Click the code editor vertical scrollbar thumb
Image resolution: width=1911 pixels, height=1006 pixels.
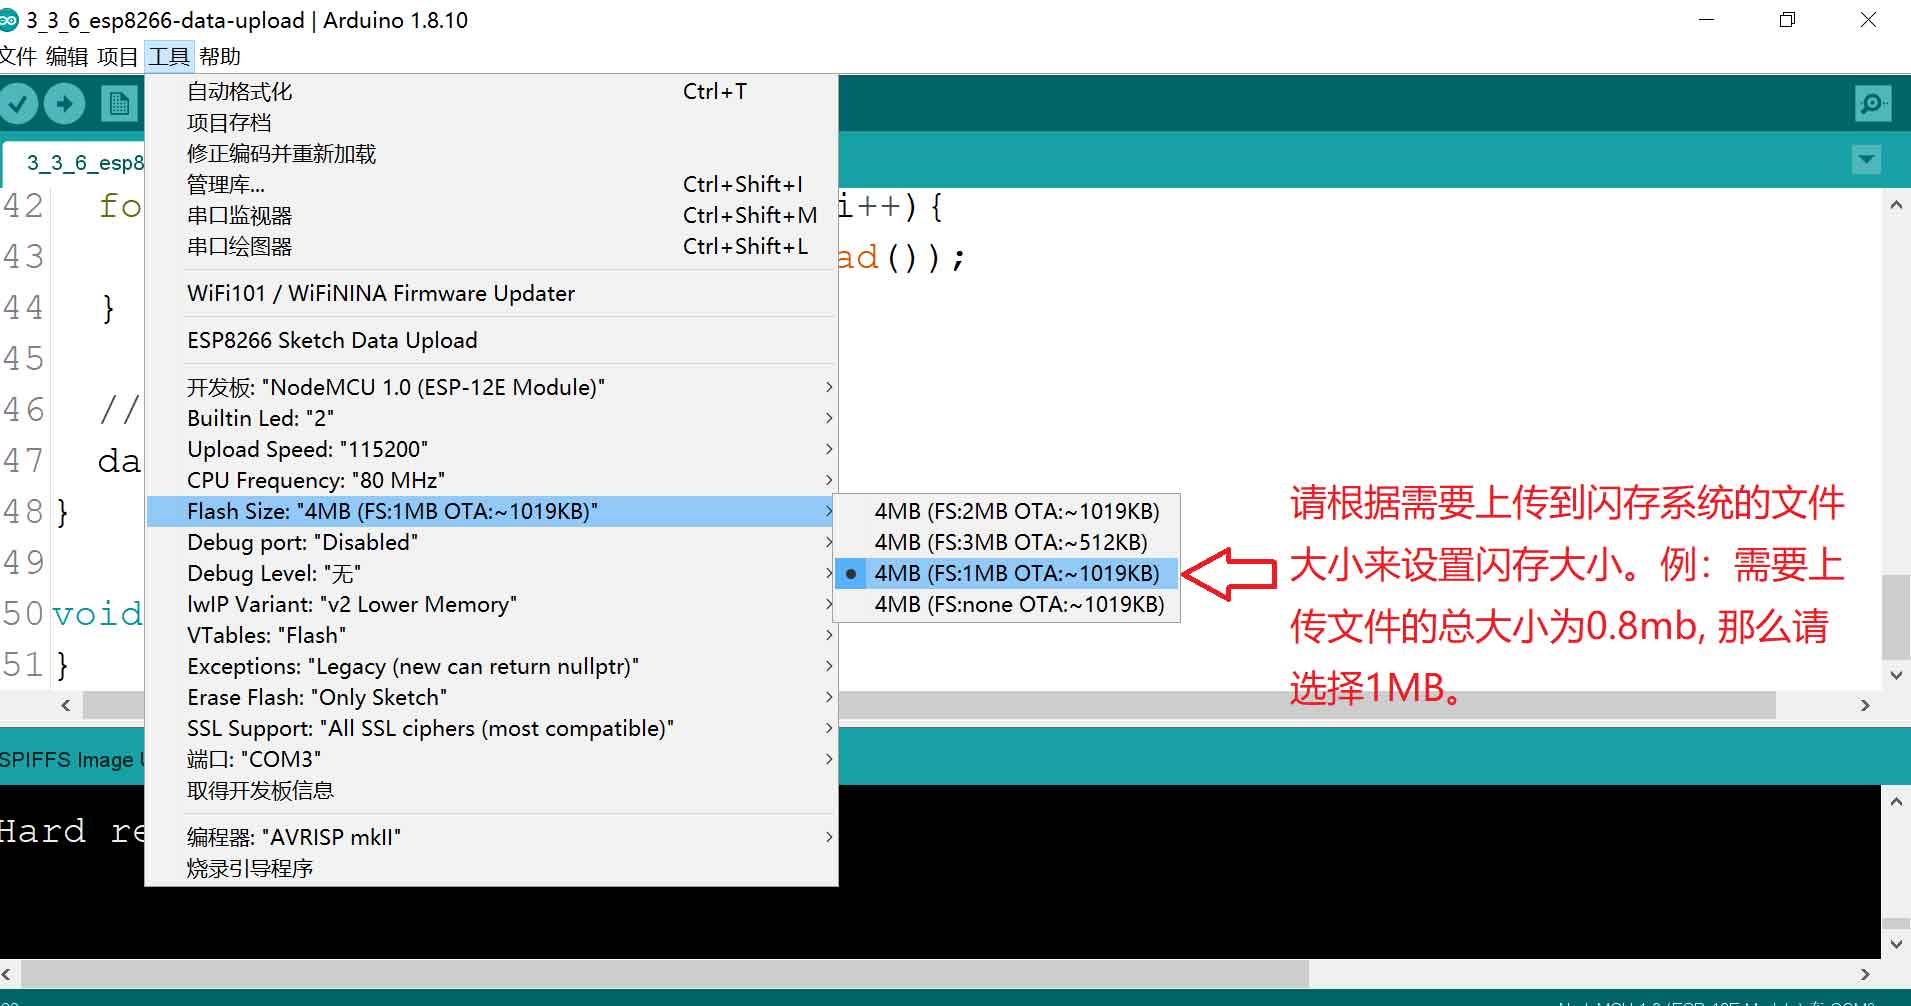click(x=1895, y=616)
